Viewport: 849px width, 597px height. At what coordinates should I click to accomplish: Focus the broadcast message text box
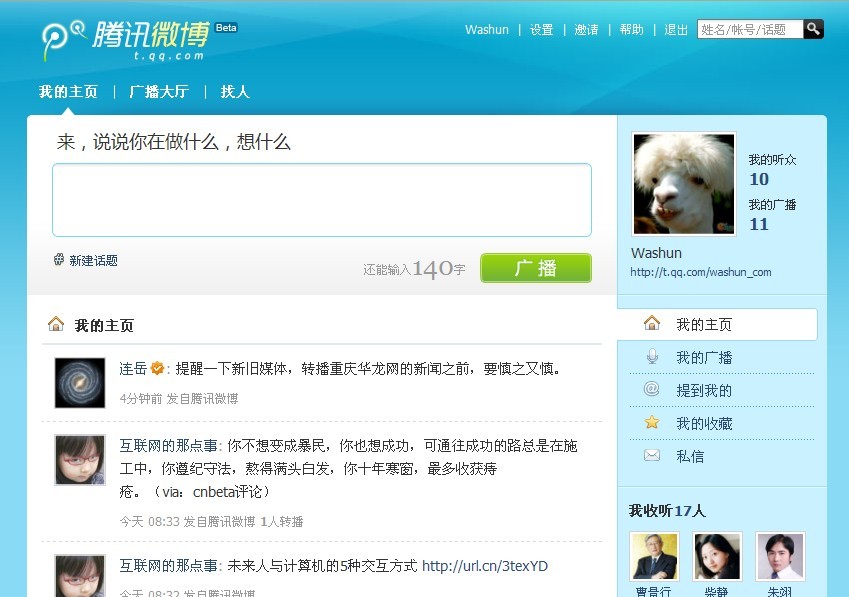[x=322, y=200]
